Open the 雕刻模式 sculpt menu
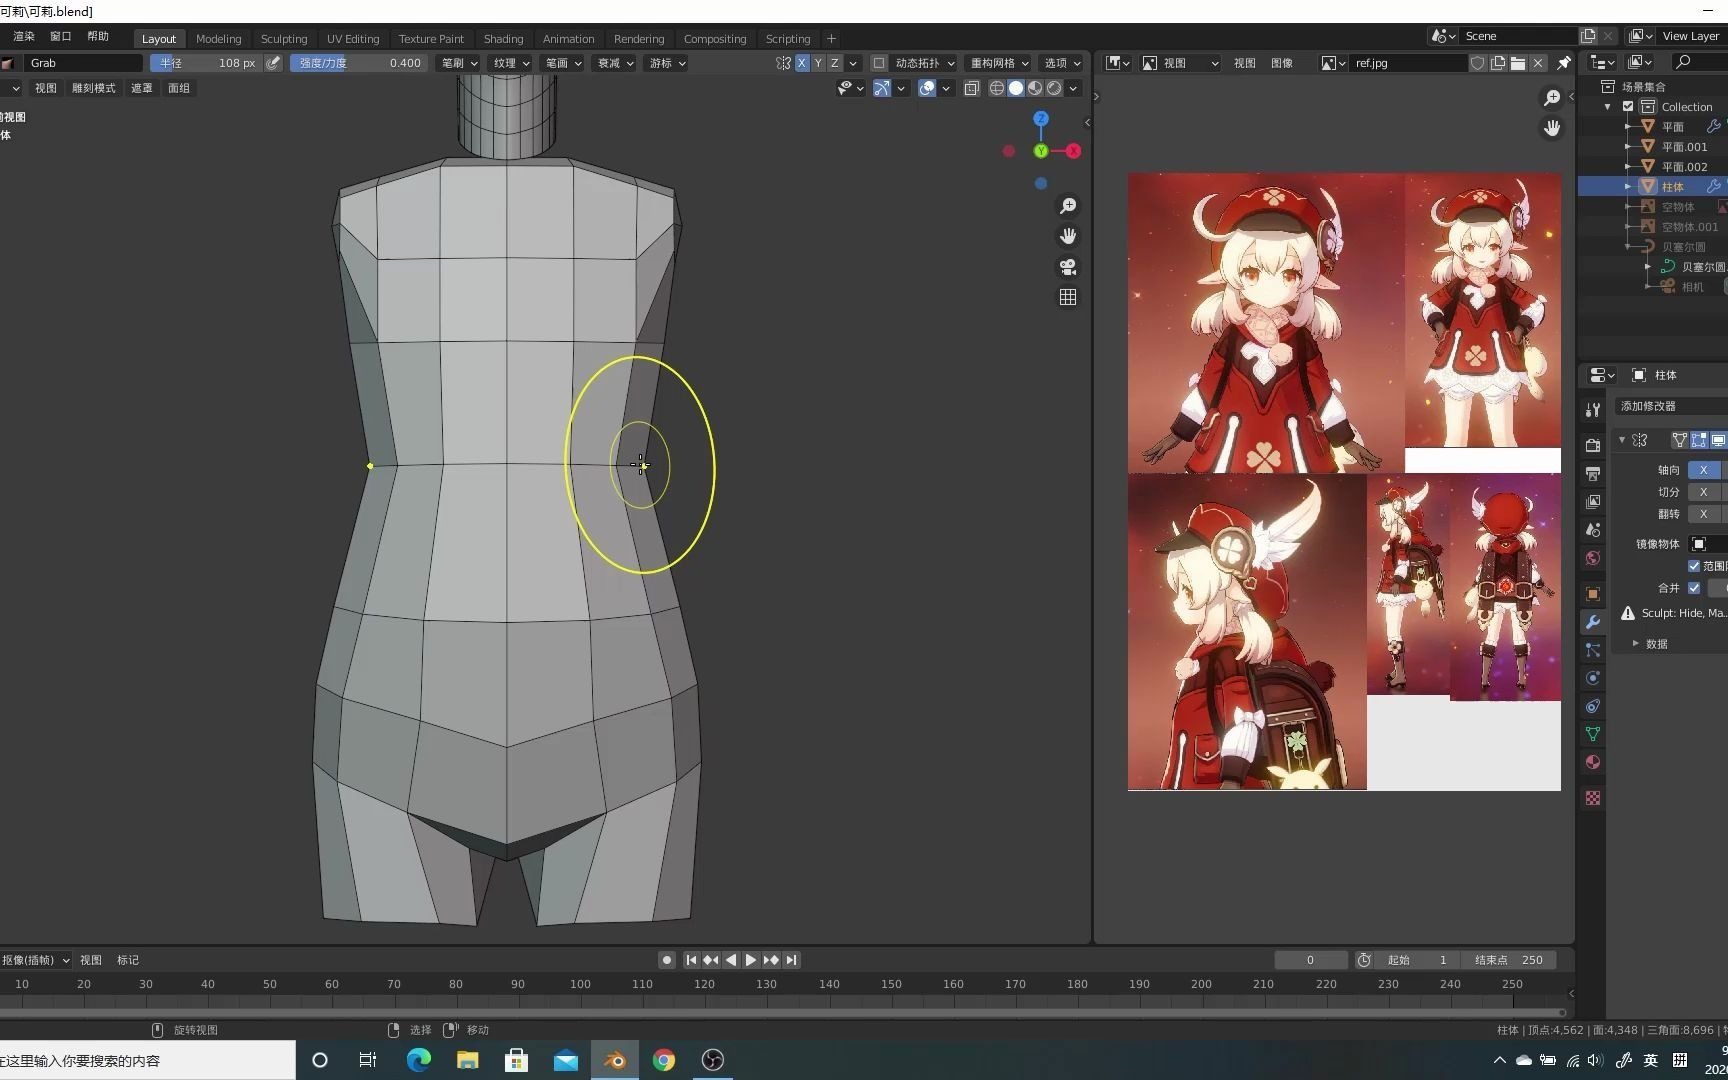Image resolution: width=1728 pixels, height=1080 pixels. [x=93, y=88]
